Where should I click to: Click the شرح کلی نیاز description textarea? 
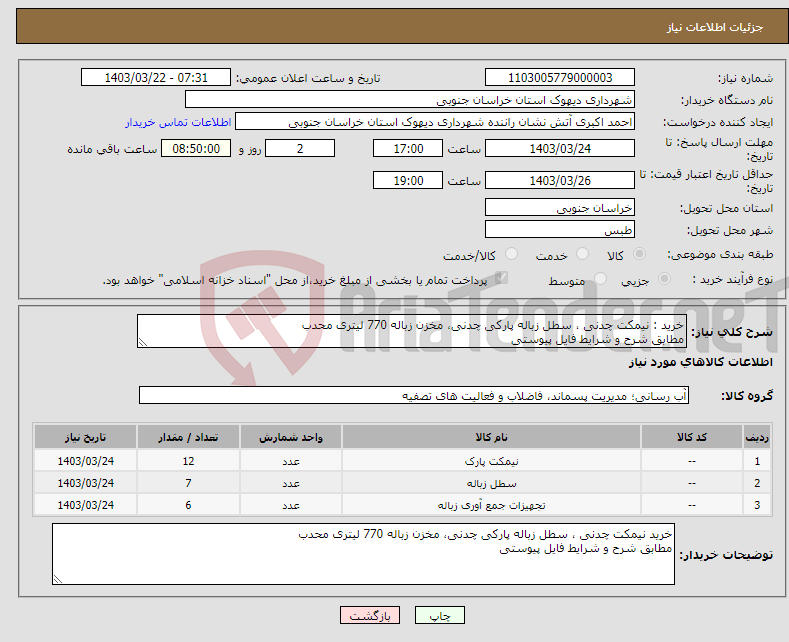412,331
